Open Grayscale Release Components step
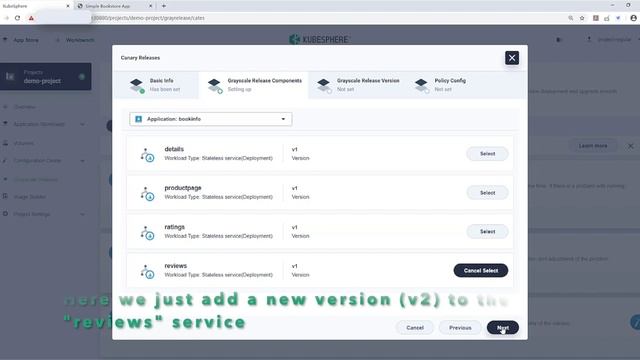The height and width of the screenshot is (360, 640). click(x=253, y=85)
